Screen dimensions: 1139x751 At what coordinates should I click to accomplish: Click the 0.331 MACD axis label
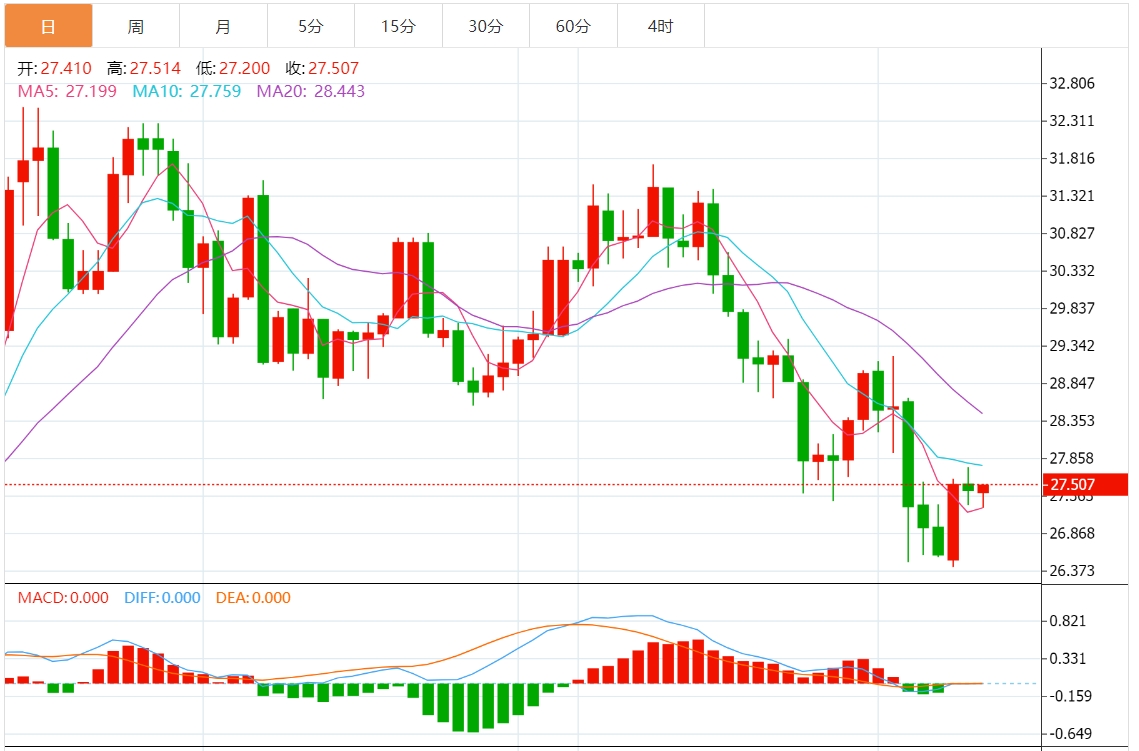click(1068, 659)
